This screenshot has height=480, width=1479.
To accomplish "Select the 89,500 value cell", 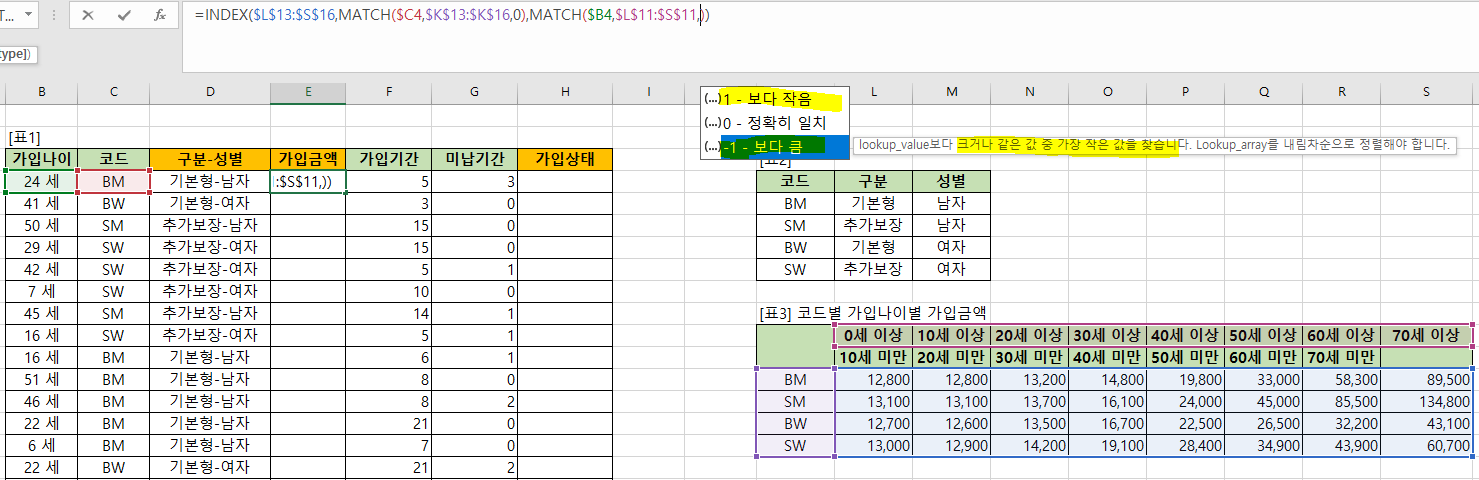I will coord(1425,379).
